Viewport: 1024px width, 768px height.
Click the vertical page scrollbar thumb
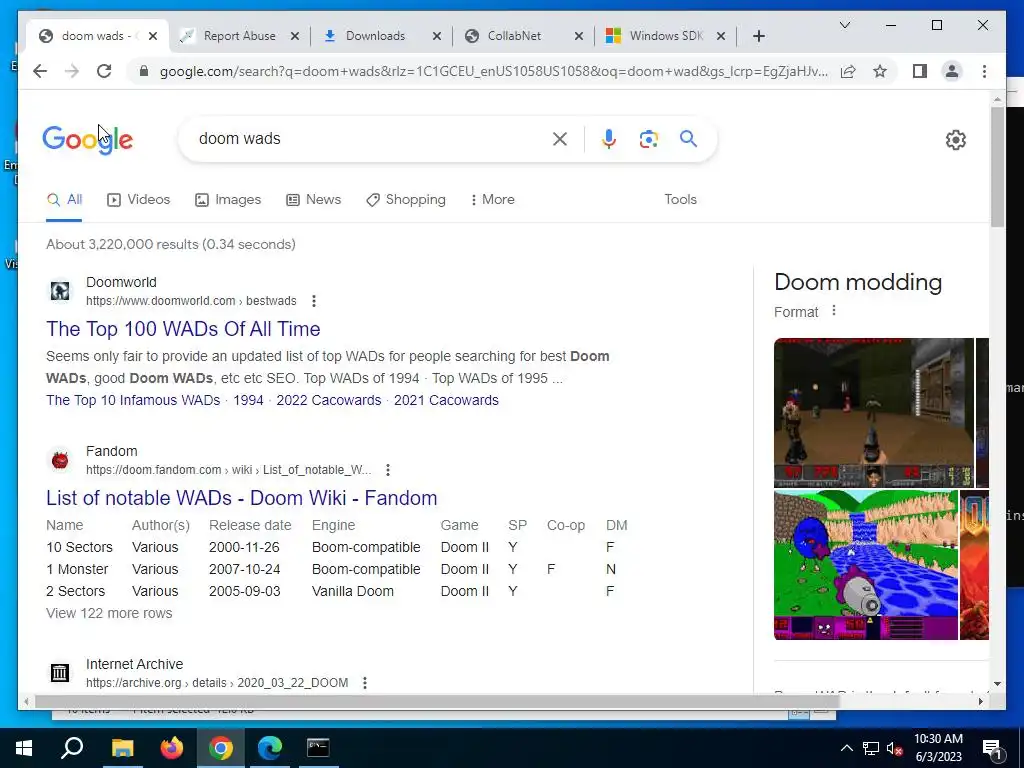point(997,167)
